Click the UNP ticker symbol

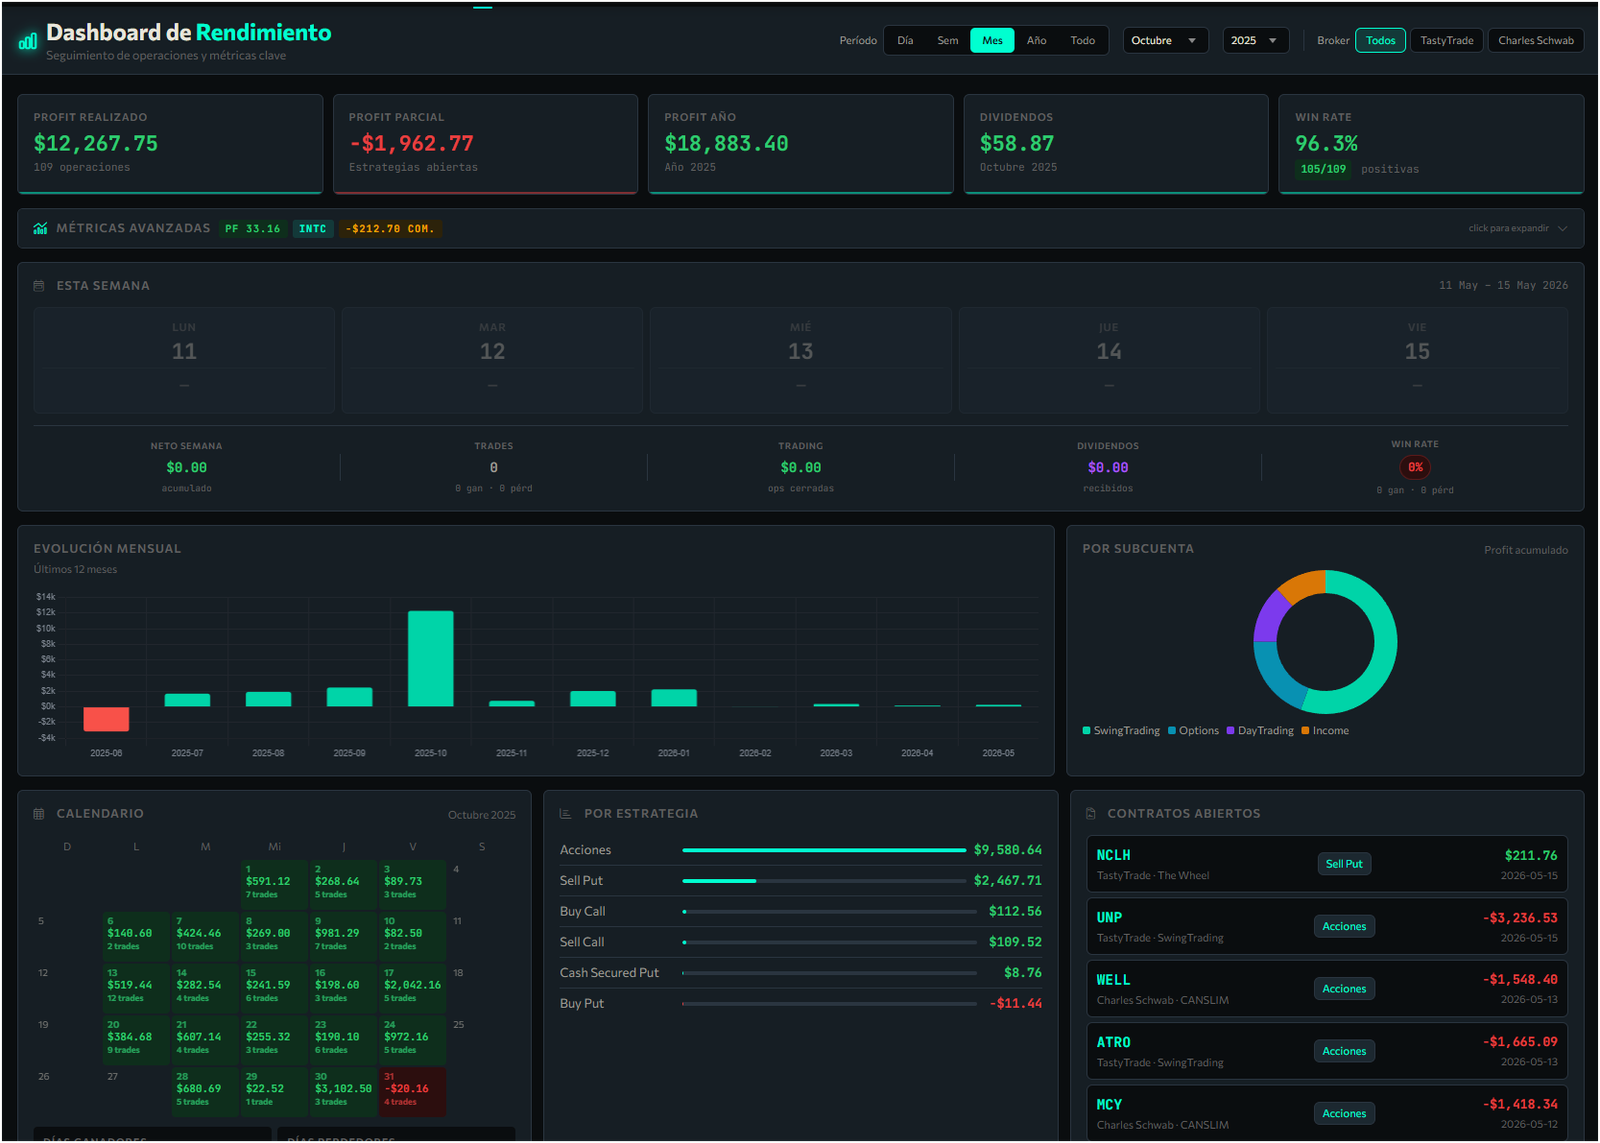(1109, 918)
